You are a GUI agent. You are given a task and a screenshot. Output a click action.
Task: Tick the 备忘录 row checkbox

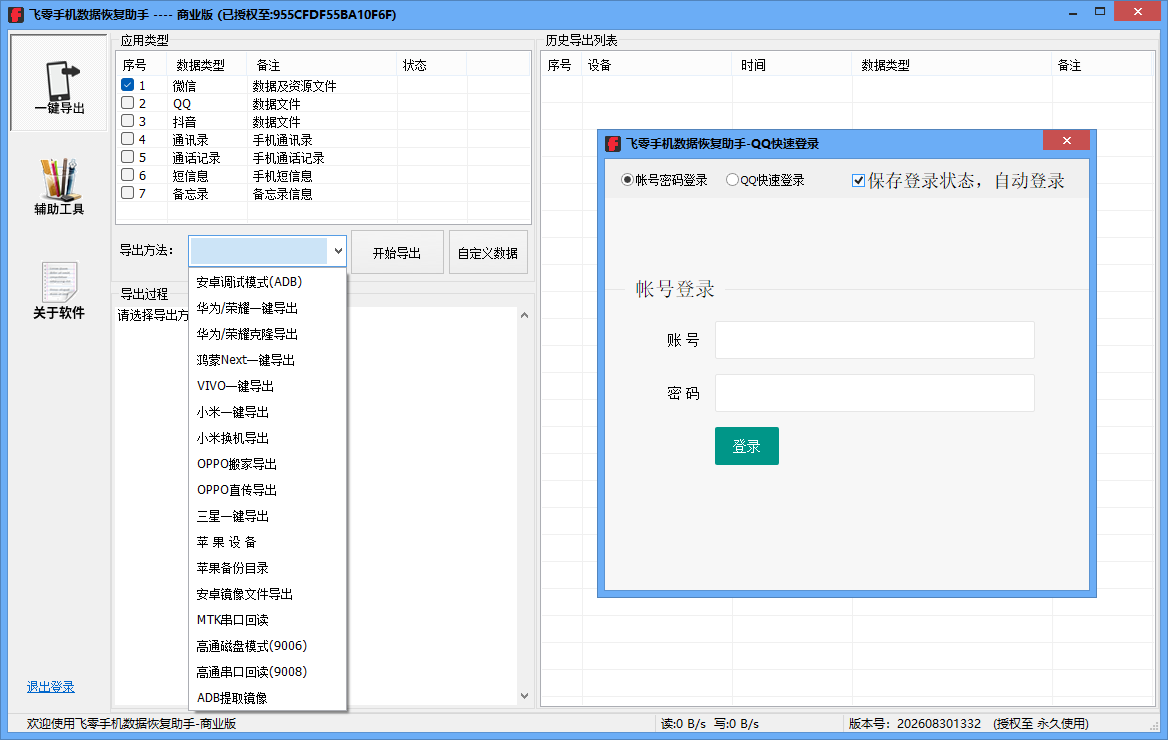127,193
